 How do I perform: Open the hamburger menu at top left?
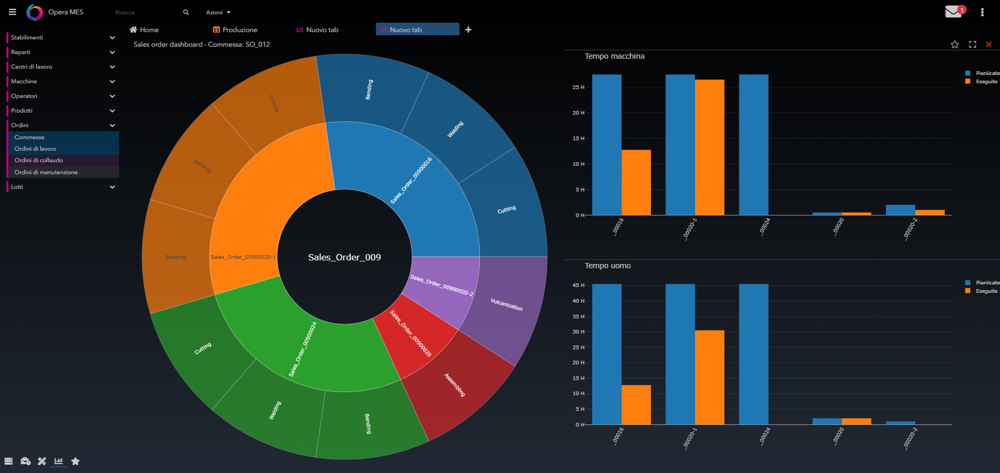click(x=12, y=12)
